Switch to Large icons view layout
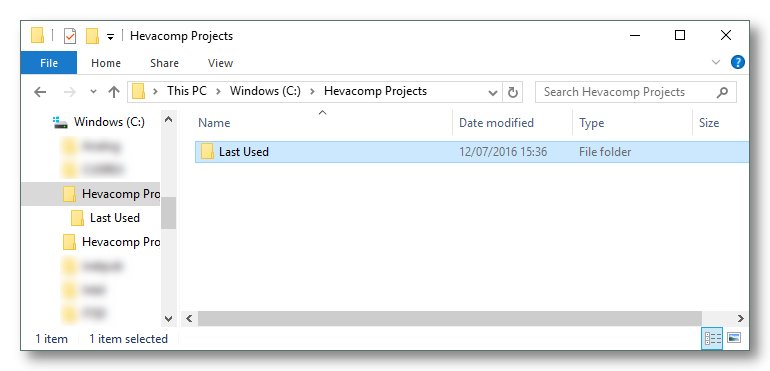The image size is (770, 371). 734,338
